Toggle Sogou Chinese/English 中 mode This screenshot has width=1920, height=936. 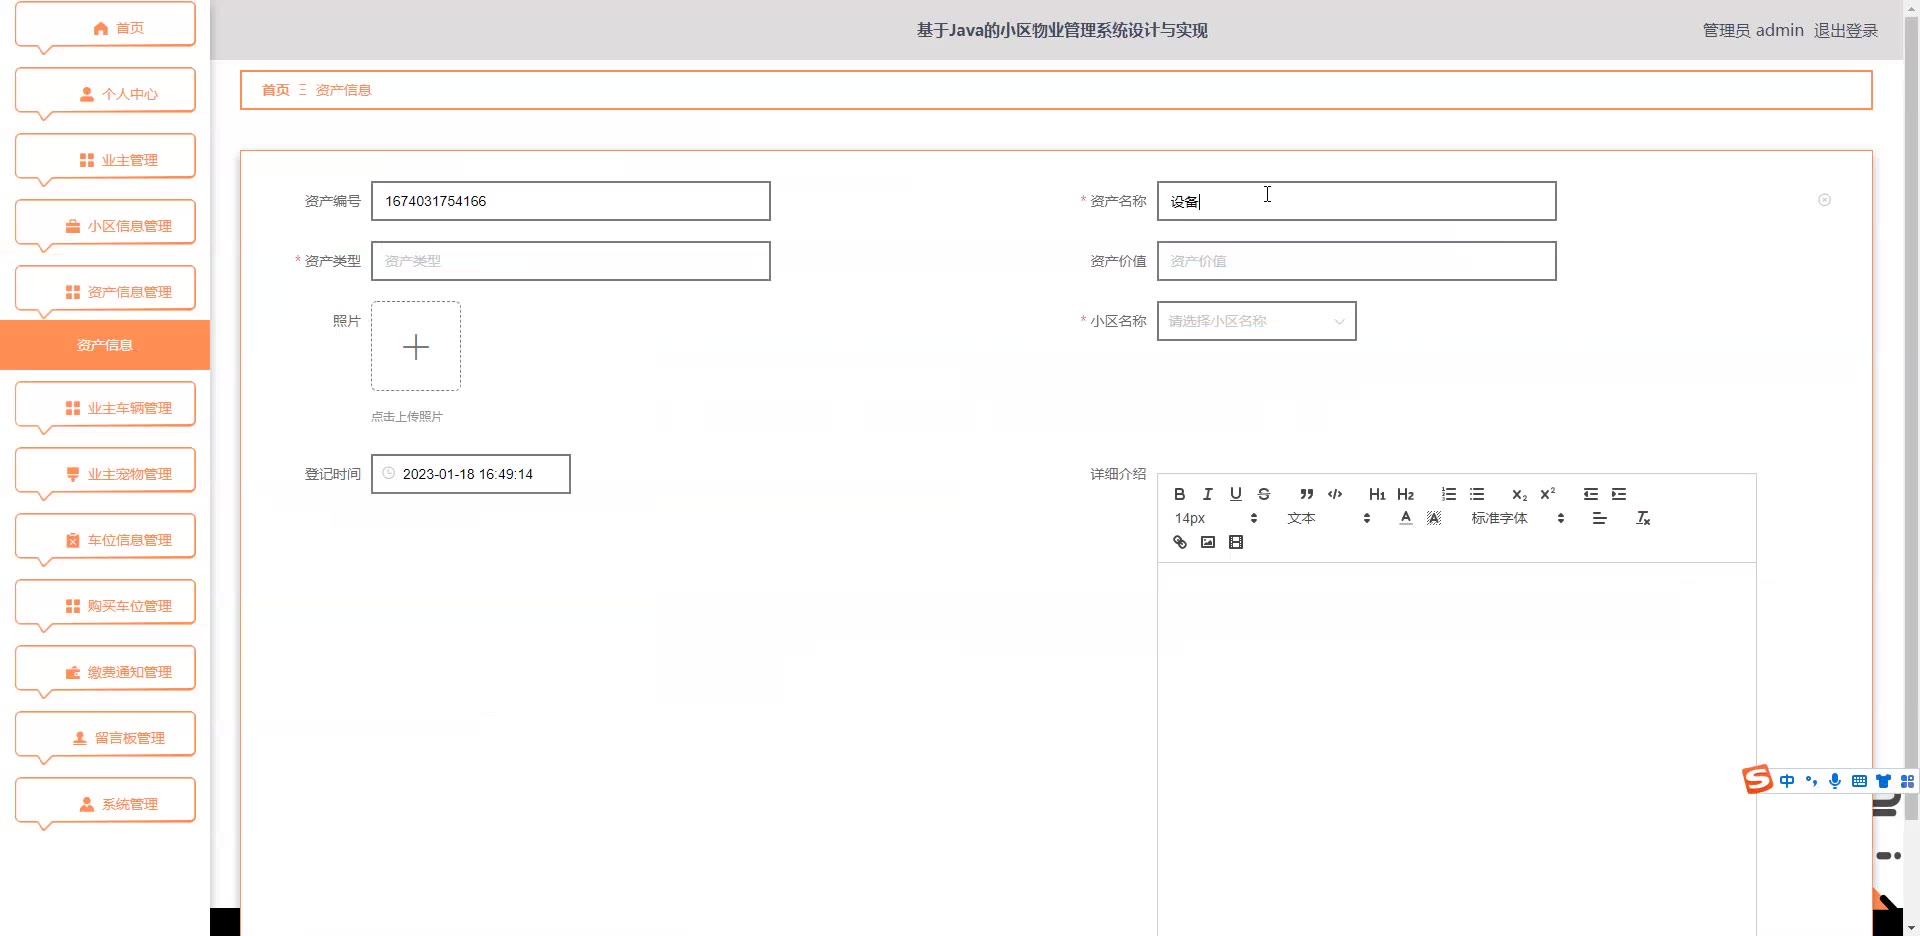tap(1787, 781)
